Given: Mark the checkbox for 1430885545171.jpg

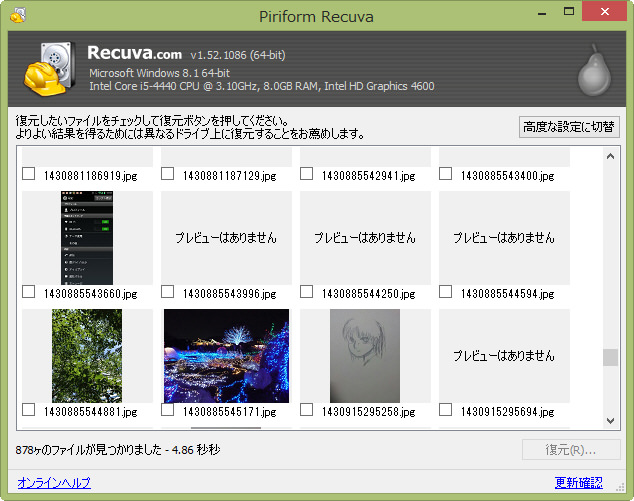Looking at the screenshot, I should (167, 410).
